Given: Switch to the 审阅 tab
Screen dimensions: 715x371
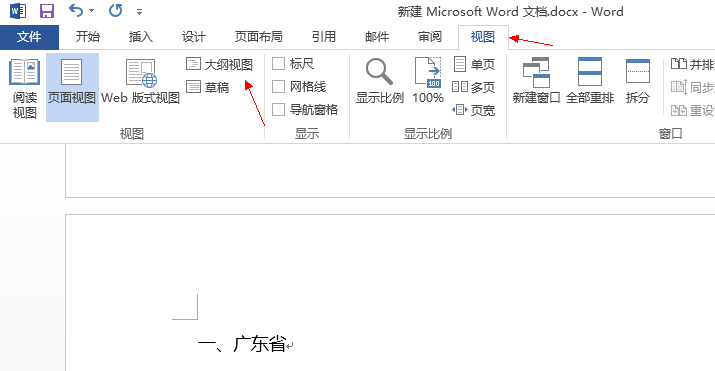Looking at the screenshot, I should click(430, 36).
